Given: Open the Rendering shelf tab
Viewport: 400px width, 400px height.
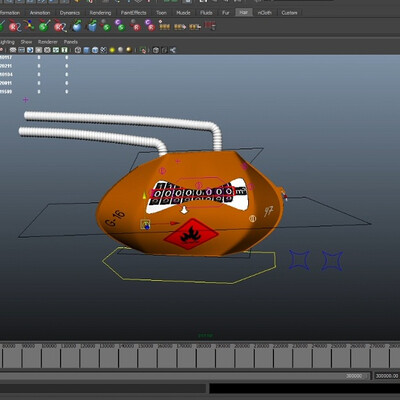Looking at the screenshot, I should point(100,13).
